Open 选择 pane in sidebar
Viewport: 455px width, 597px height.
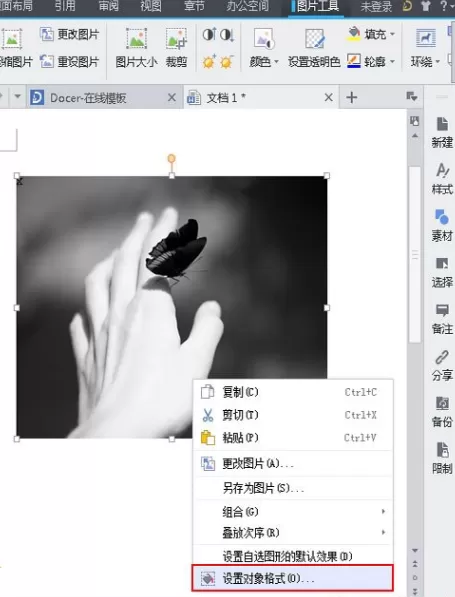(x=442, y=272)
